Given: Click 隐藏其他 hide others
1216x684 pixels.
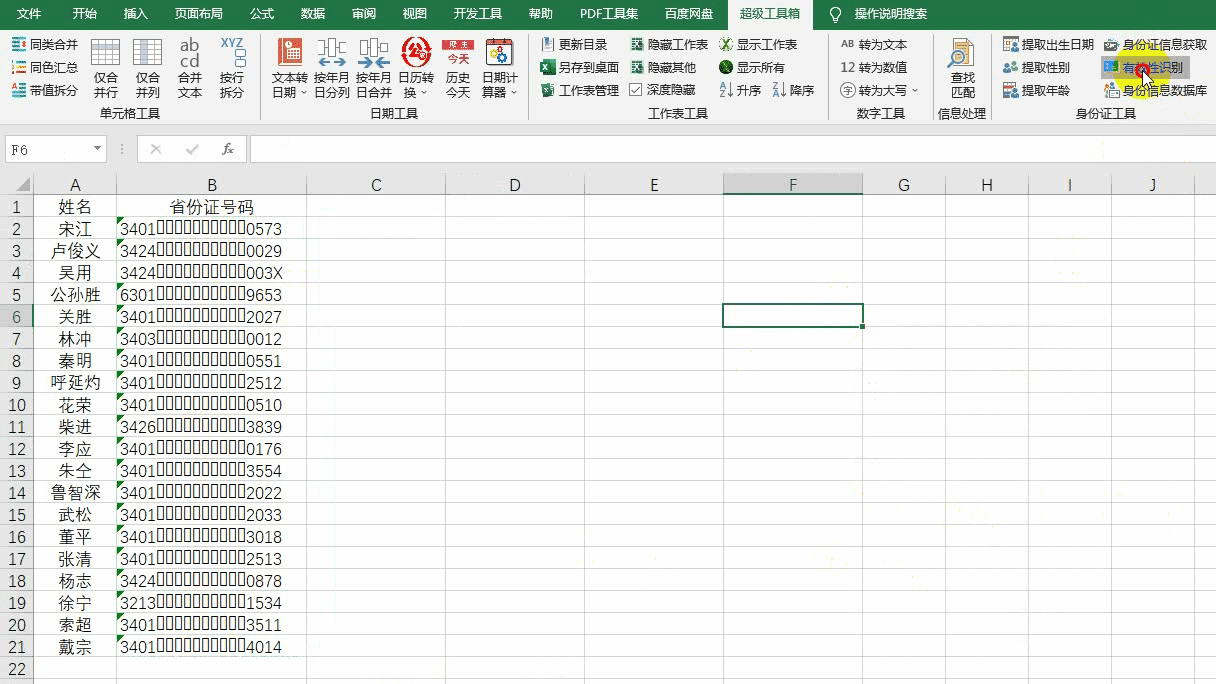Looking at the screenshot, I should [663, 68].
